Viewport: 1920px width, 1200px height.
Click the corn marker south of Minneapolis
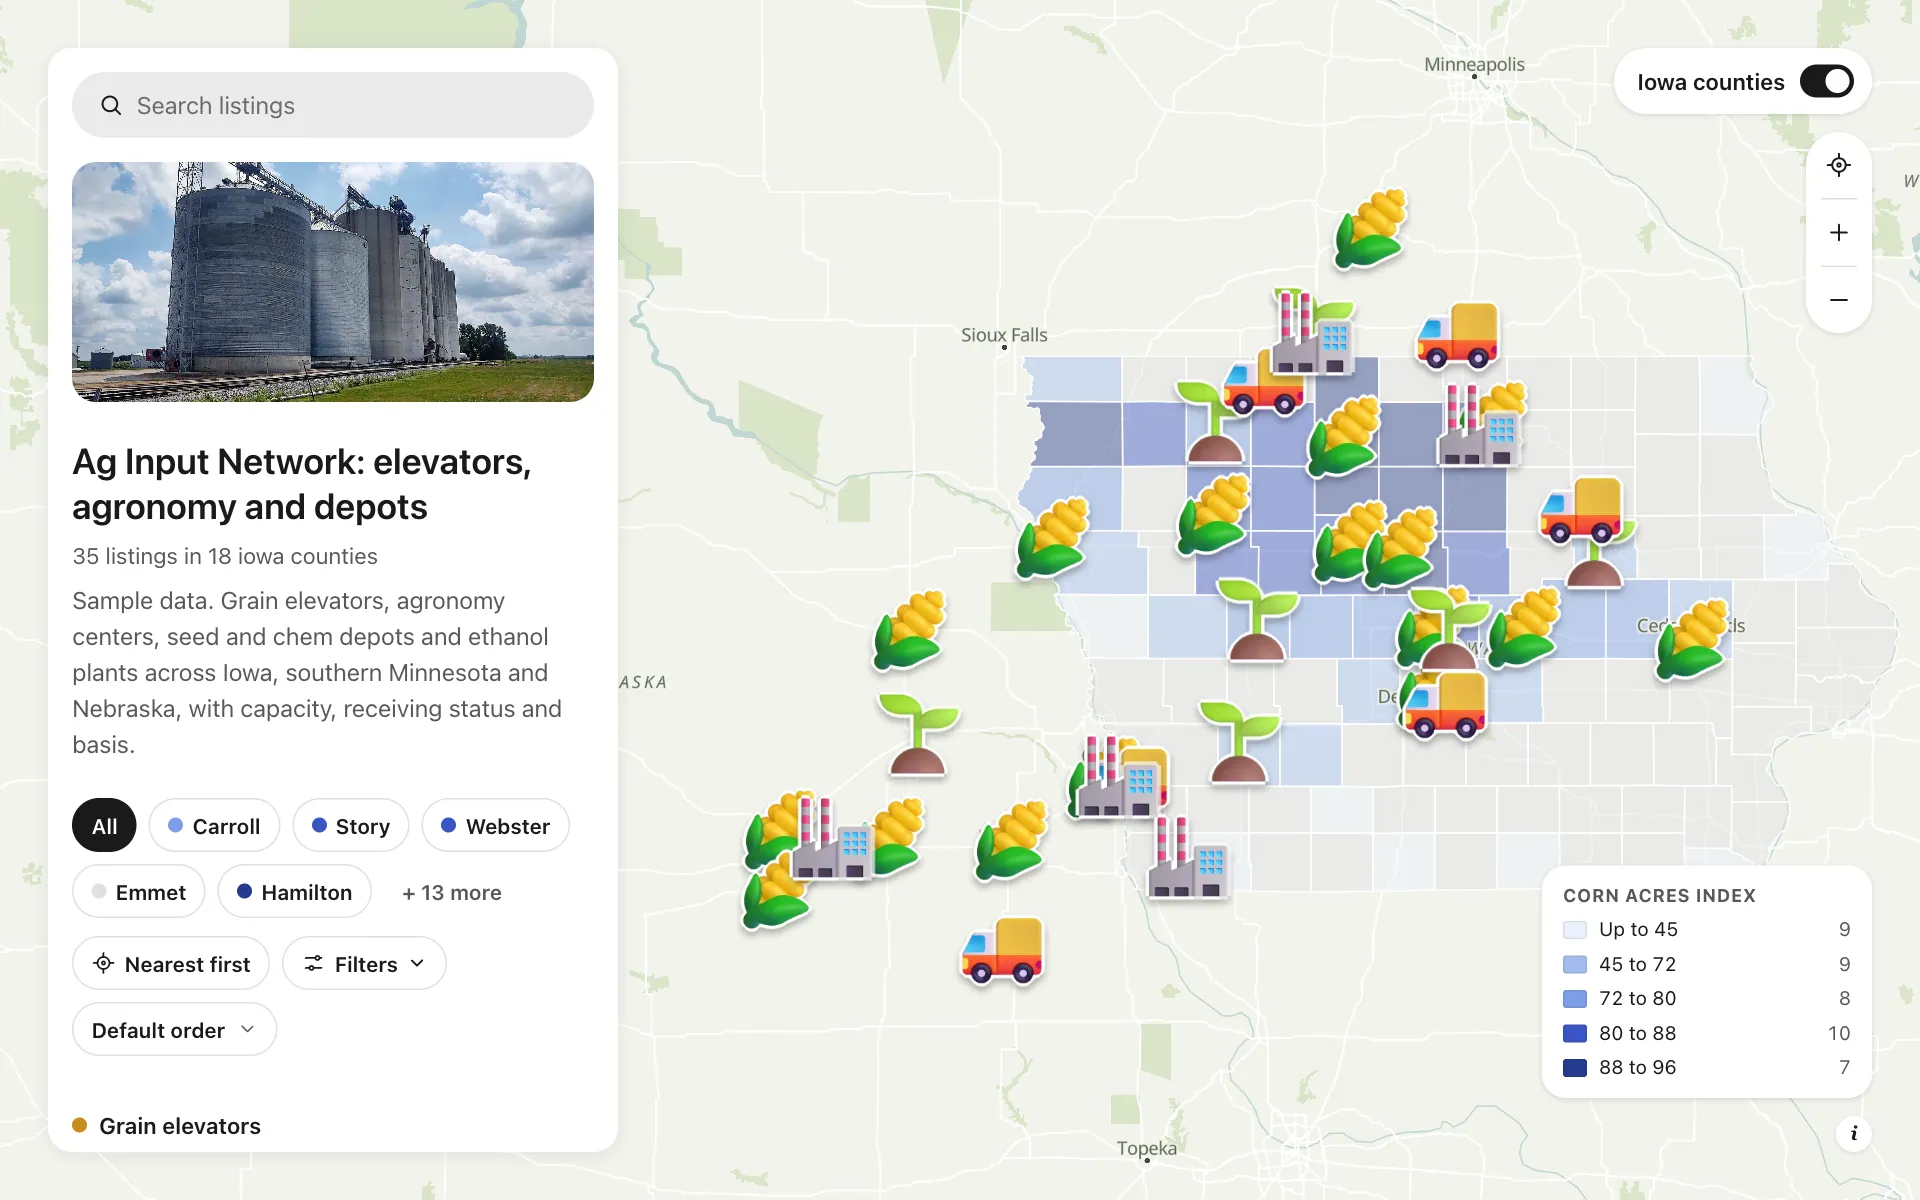coord(1371,229)
